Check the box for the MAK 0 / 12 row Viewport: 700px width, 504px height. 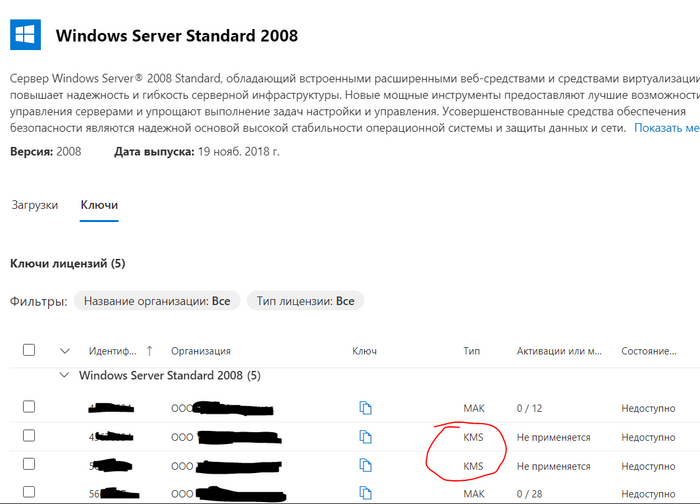[29, 407]
